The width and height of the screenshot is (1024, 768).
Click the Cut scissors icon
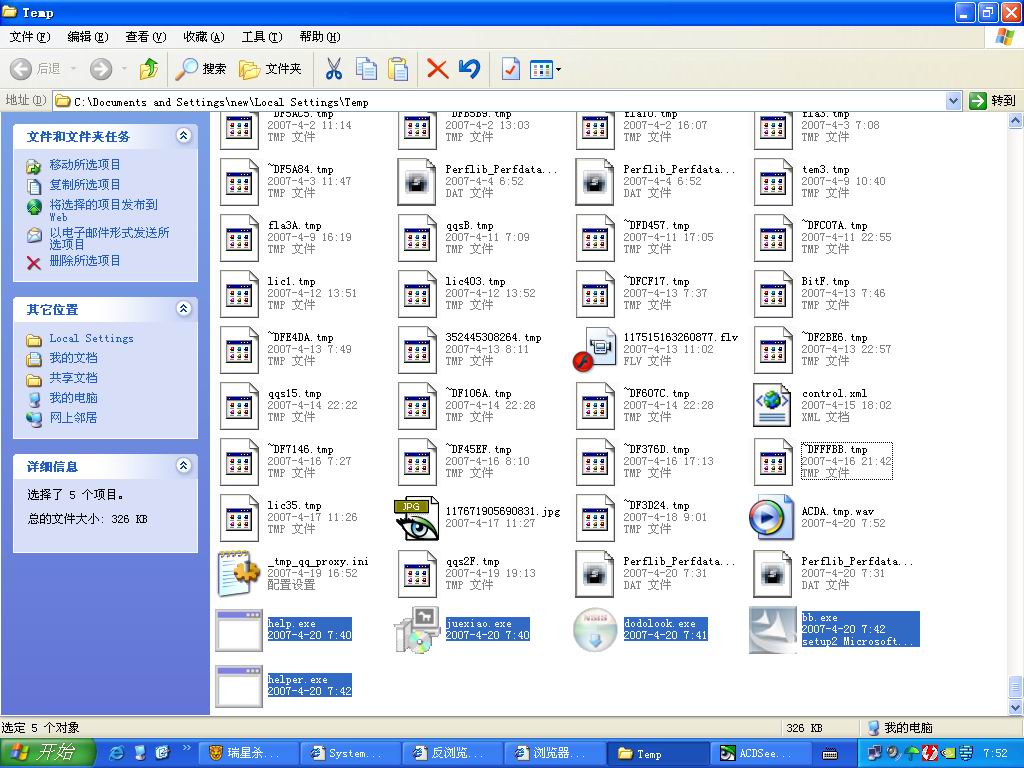point(334,69)
